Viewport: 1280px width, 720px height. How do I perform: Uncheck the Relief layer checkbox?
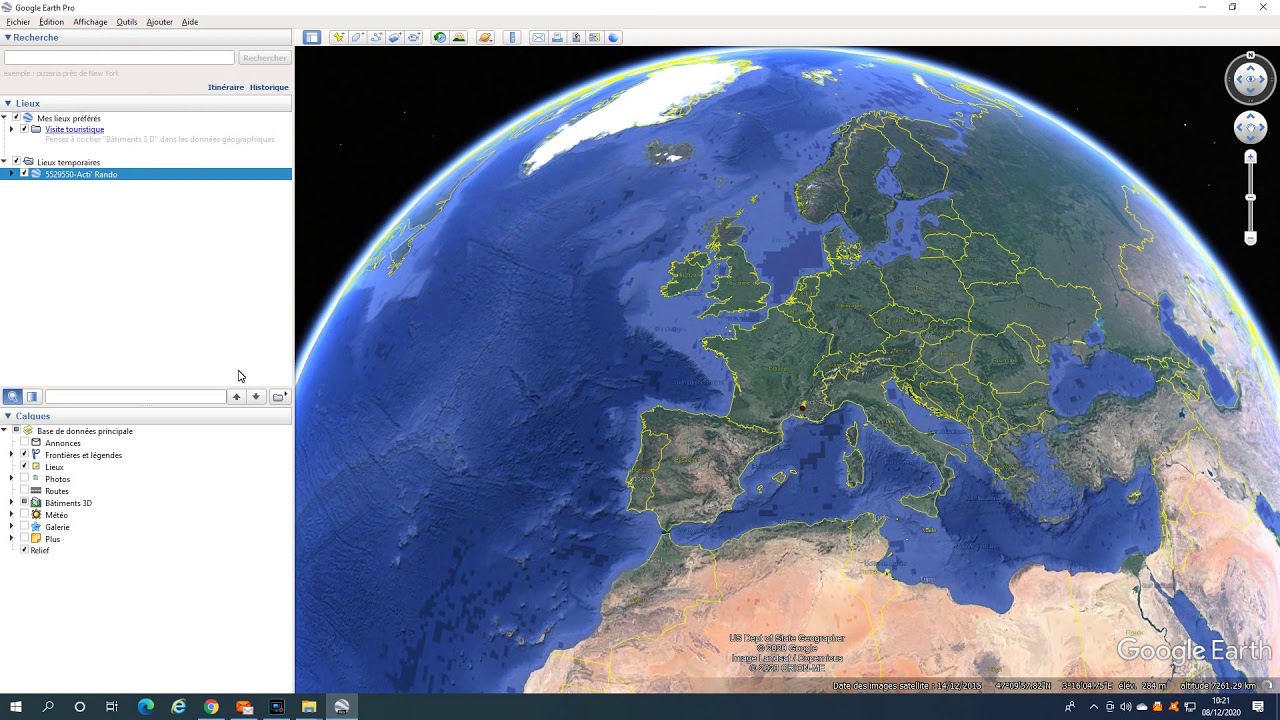tap(24, 550)
